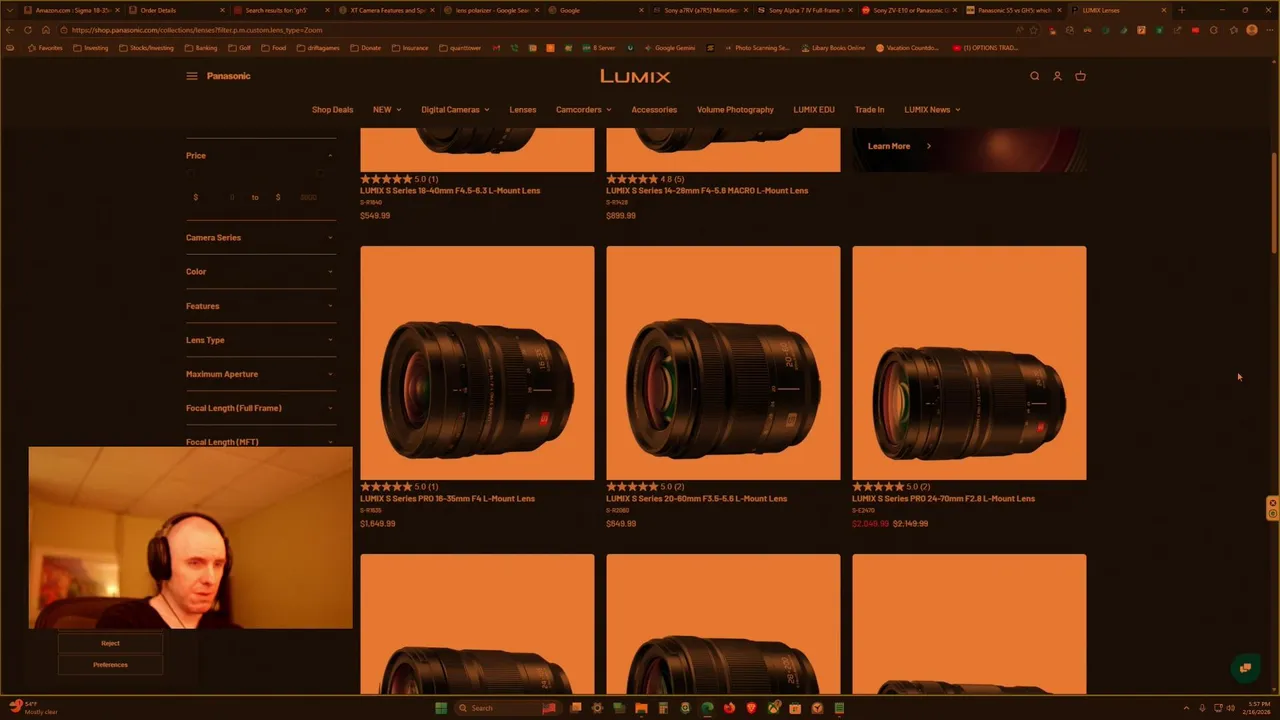Show hidden system tray icons chevron
The width and height of the screenshot is (1280, 720).
point(1187,708)
